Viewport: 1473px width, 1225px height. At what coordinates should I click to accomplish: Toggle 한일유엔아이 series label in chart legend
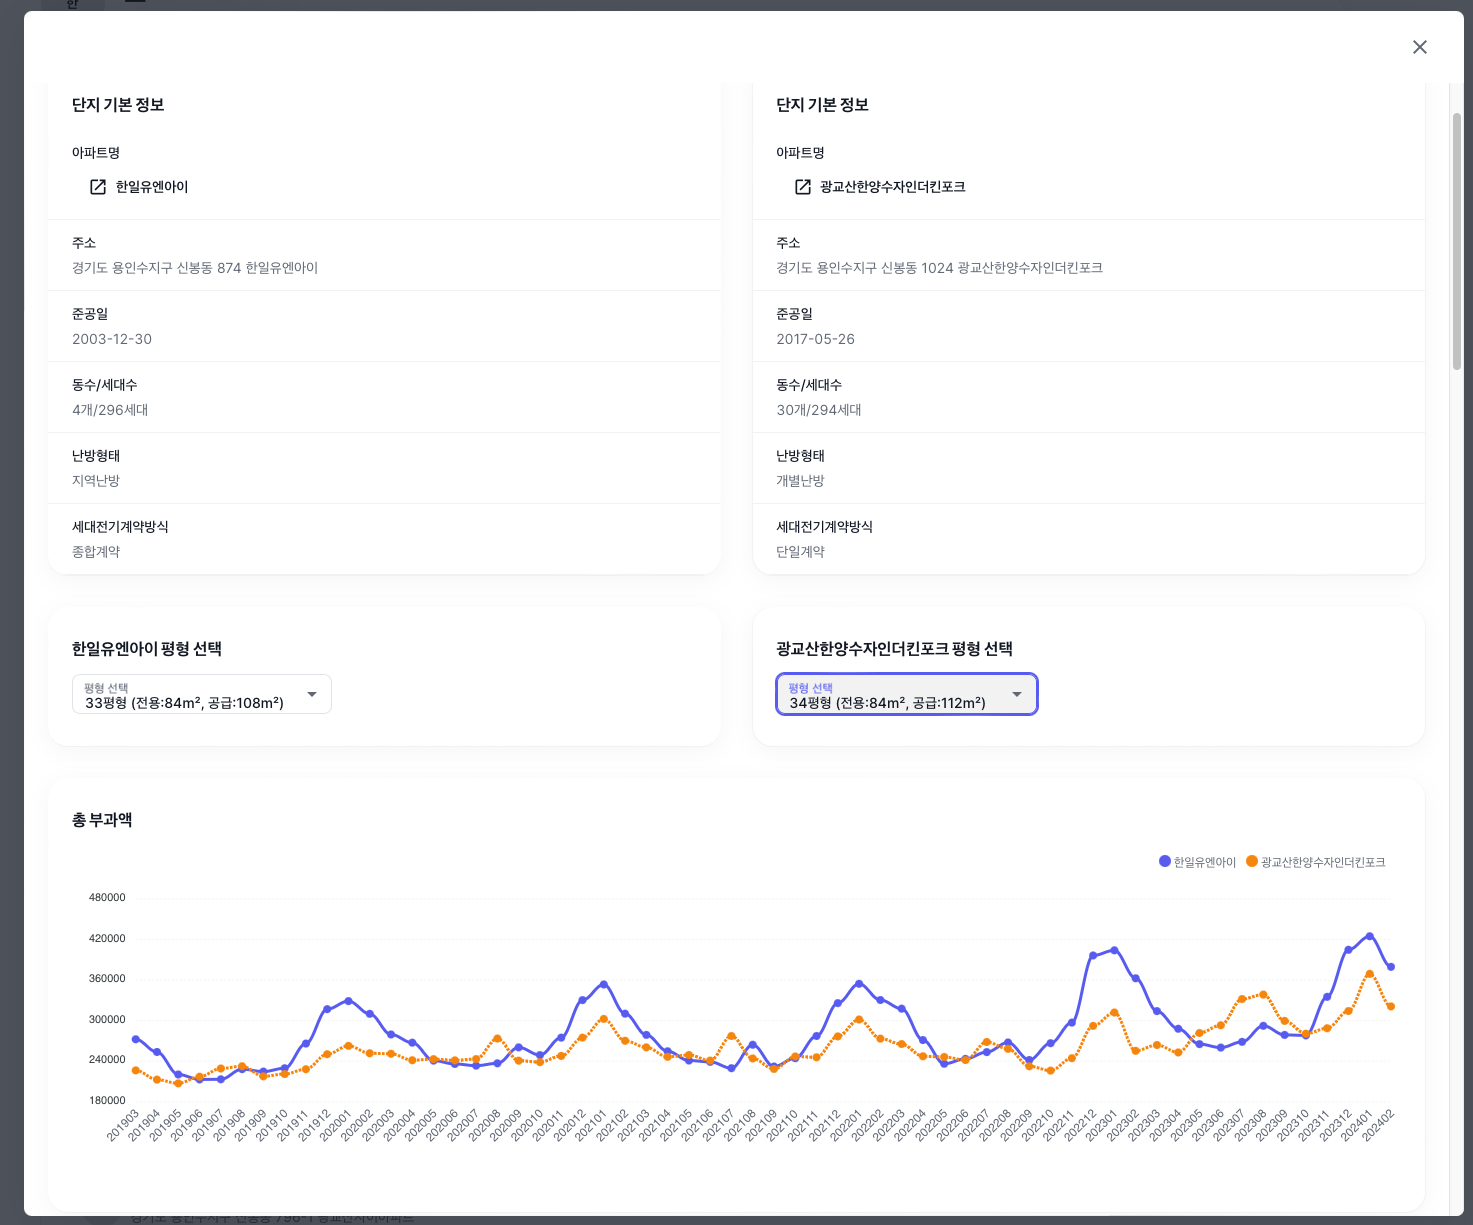coord(1205,862)
